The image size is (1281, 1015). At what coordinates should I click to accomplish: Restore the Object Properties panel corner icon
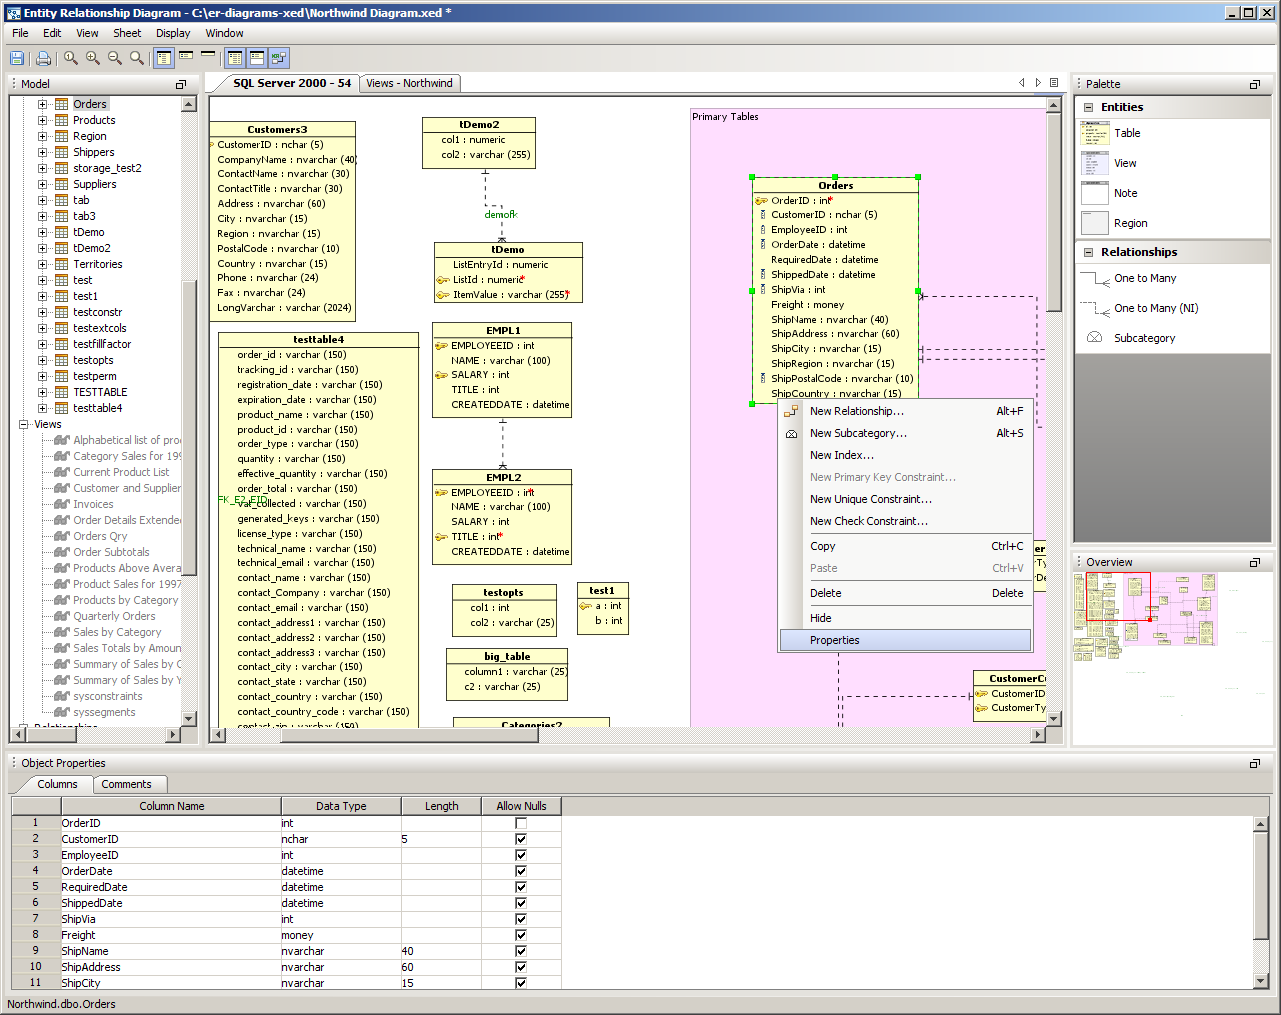(1255, 764)
